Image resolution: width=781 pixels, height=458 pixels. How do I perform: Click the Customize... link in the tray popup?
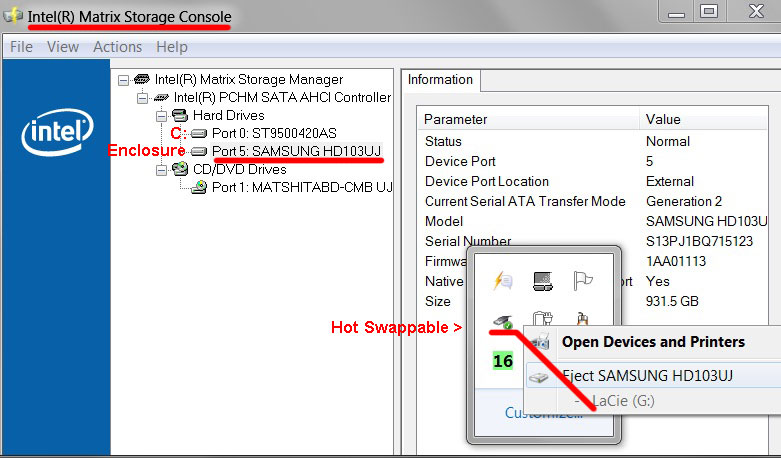click(544, 413)
